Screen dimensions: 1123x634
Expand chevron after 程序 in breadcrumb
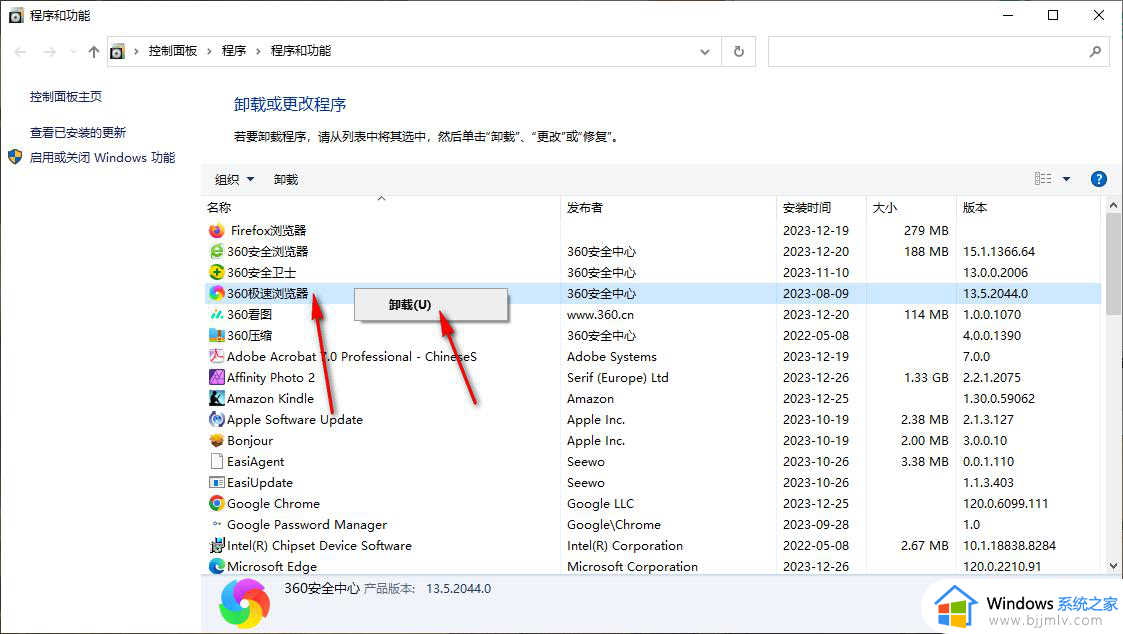click(258, 52)
